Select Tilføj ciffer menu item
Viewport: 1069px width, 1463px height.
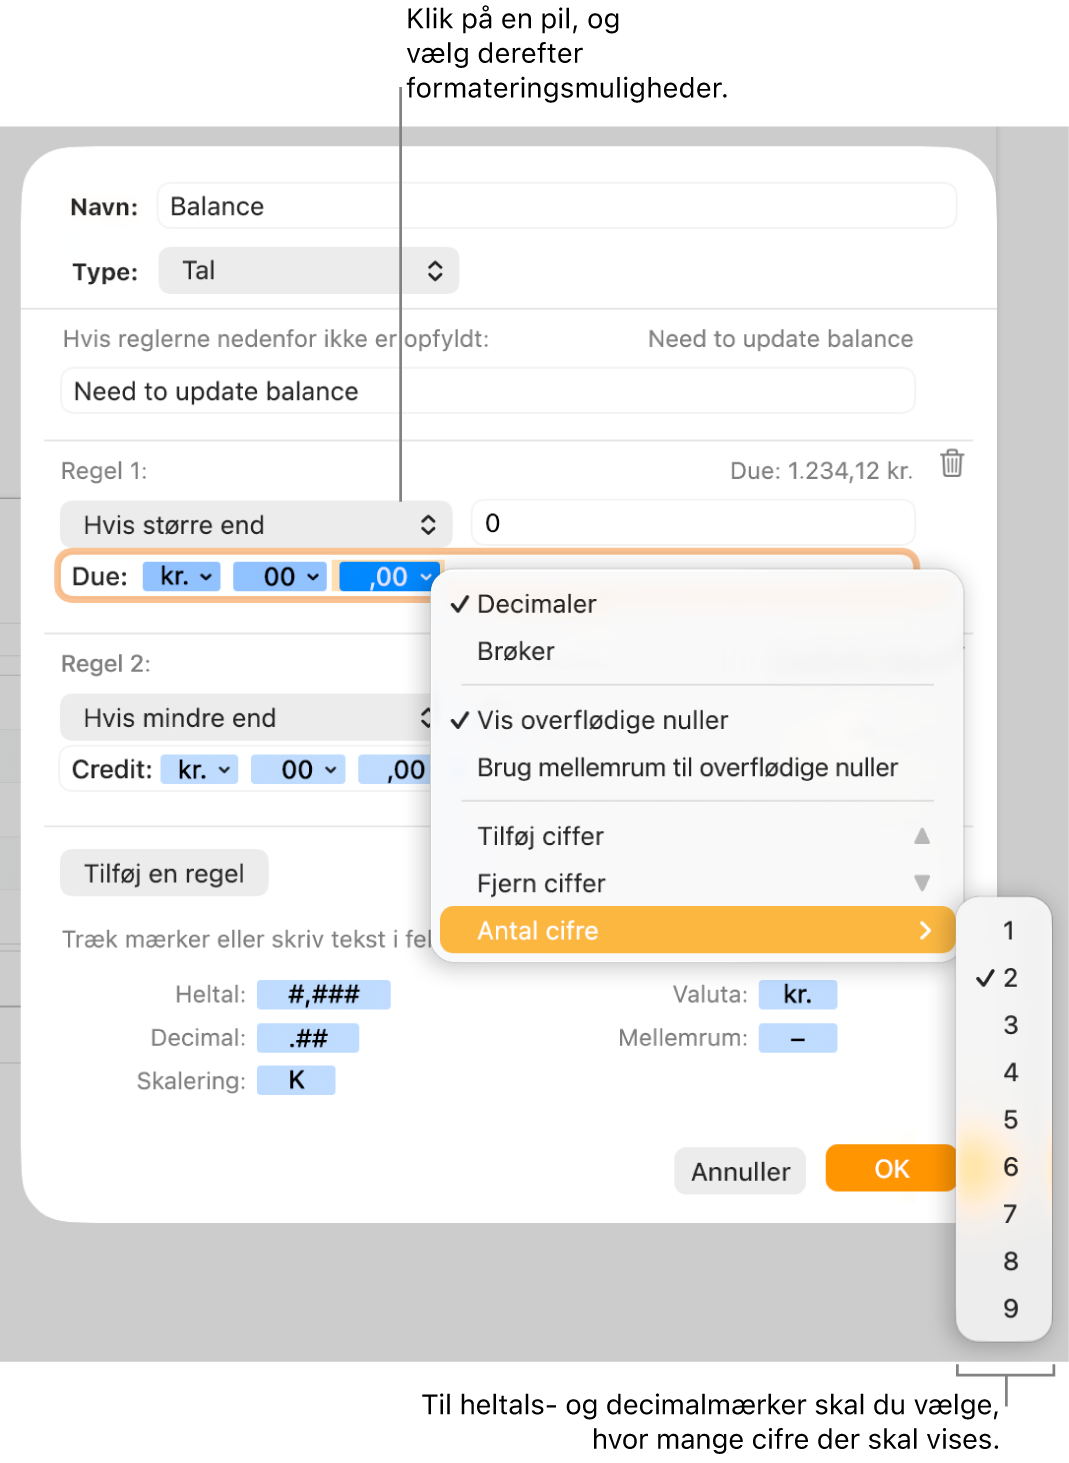[697, 836]
